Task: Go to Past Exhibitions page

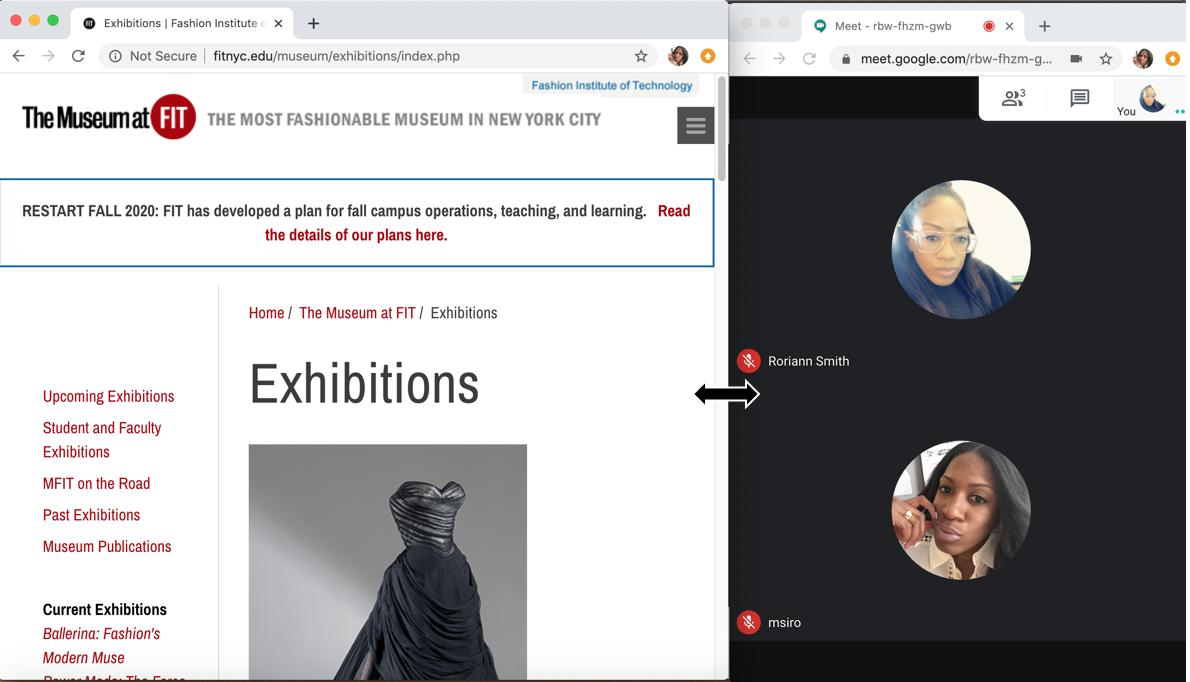Action: pyautogui.click(x=91, y=515)
